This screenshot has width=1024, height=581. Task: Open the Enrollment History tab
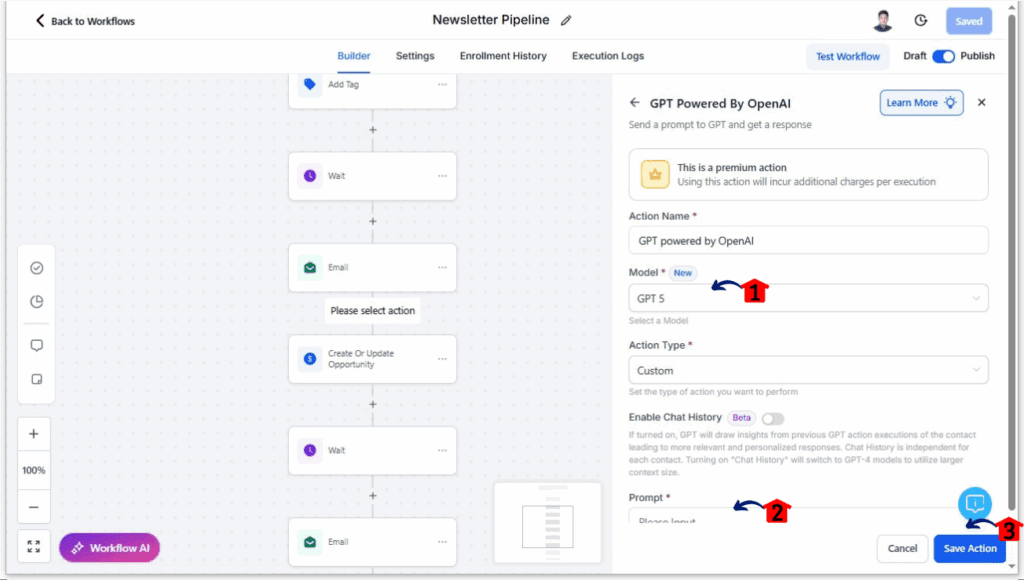503,56
